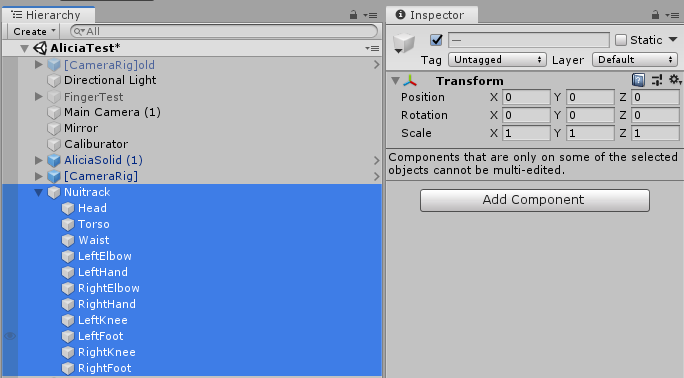Click the Rotation Y field
Image resolution: width=684 pixels, height=378 pixels.
(590, 115)
